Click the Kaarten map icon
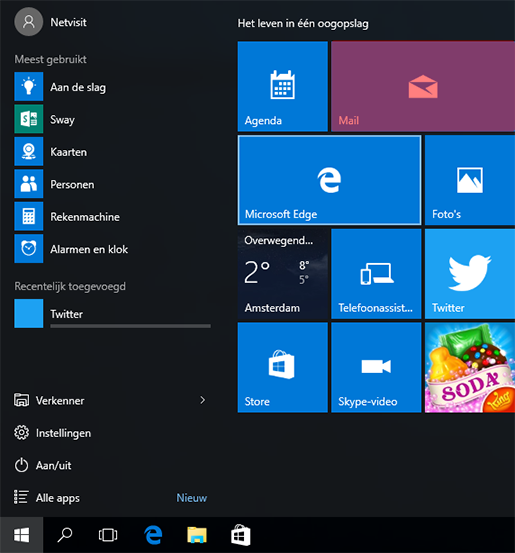This screenshot has width=515, height=553. click(29, 152)
